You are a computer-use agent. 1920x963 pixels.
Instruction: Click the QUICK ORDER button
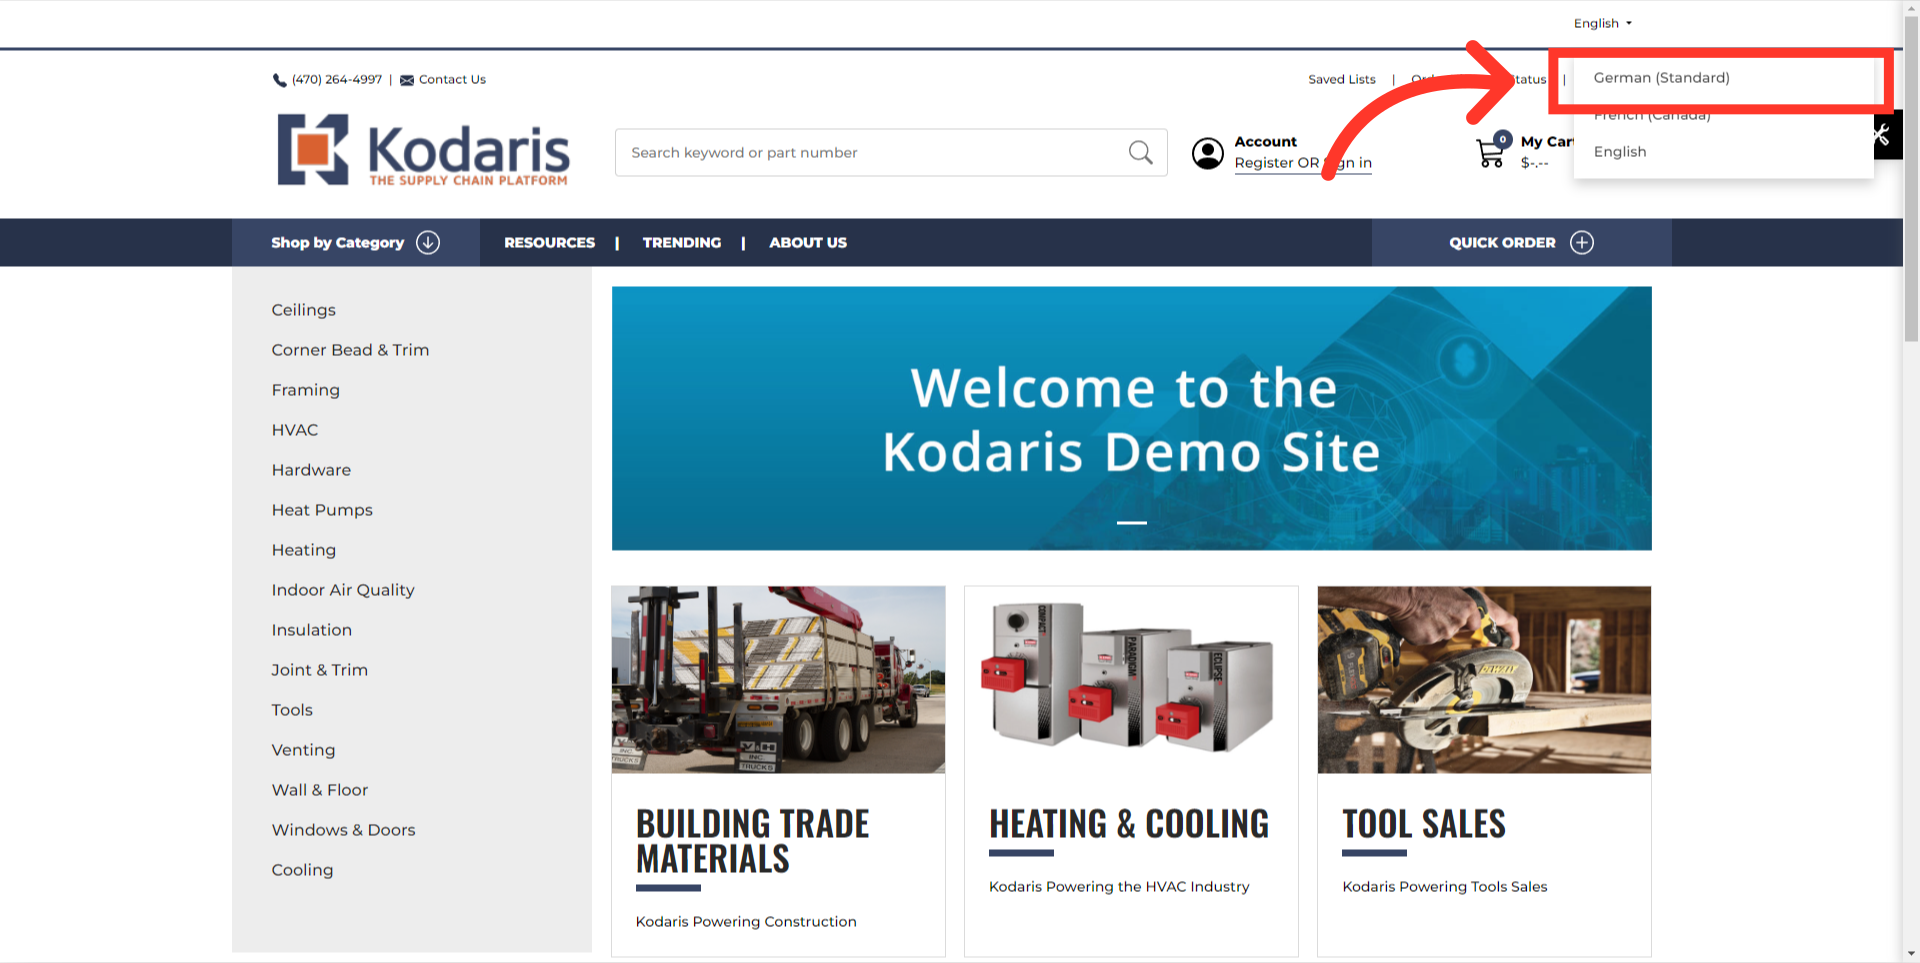tap(1521, 242)
